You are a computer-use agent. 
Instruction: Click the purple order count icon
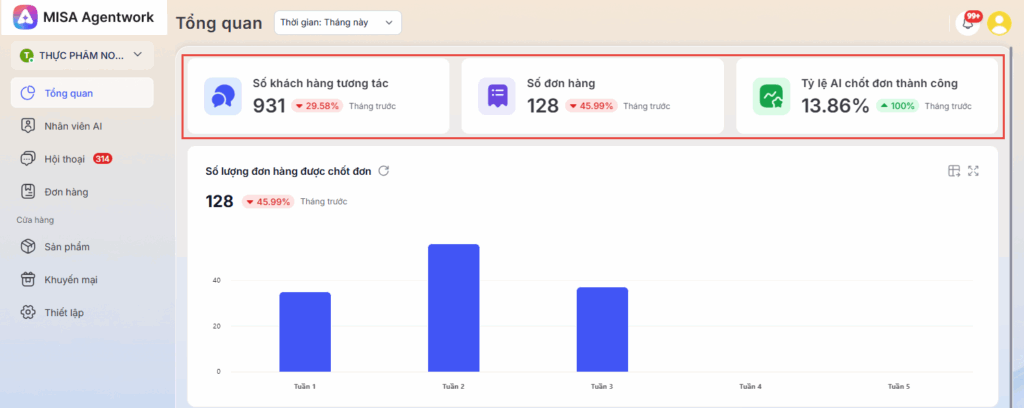497,96
